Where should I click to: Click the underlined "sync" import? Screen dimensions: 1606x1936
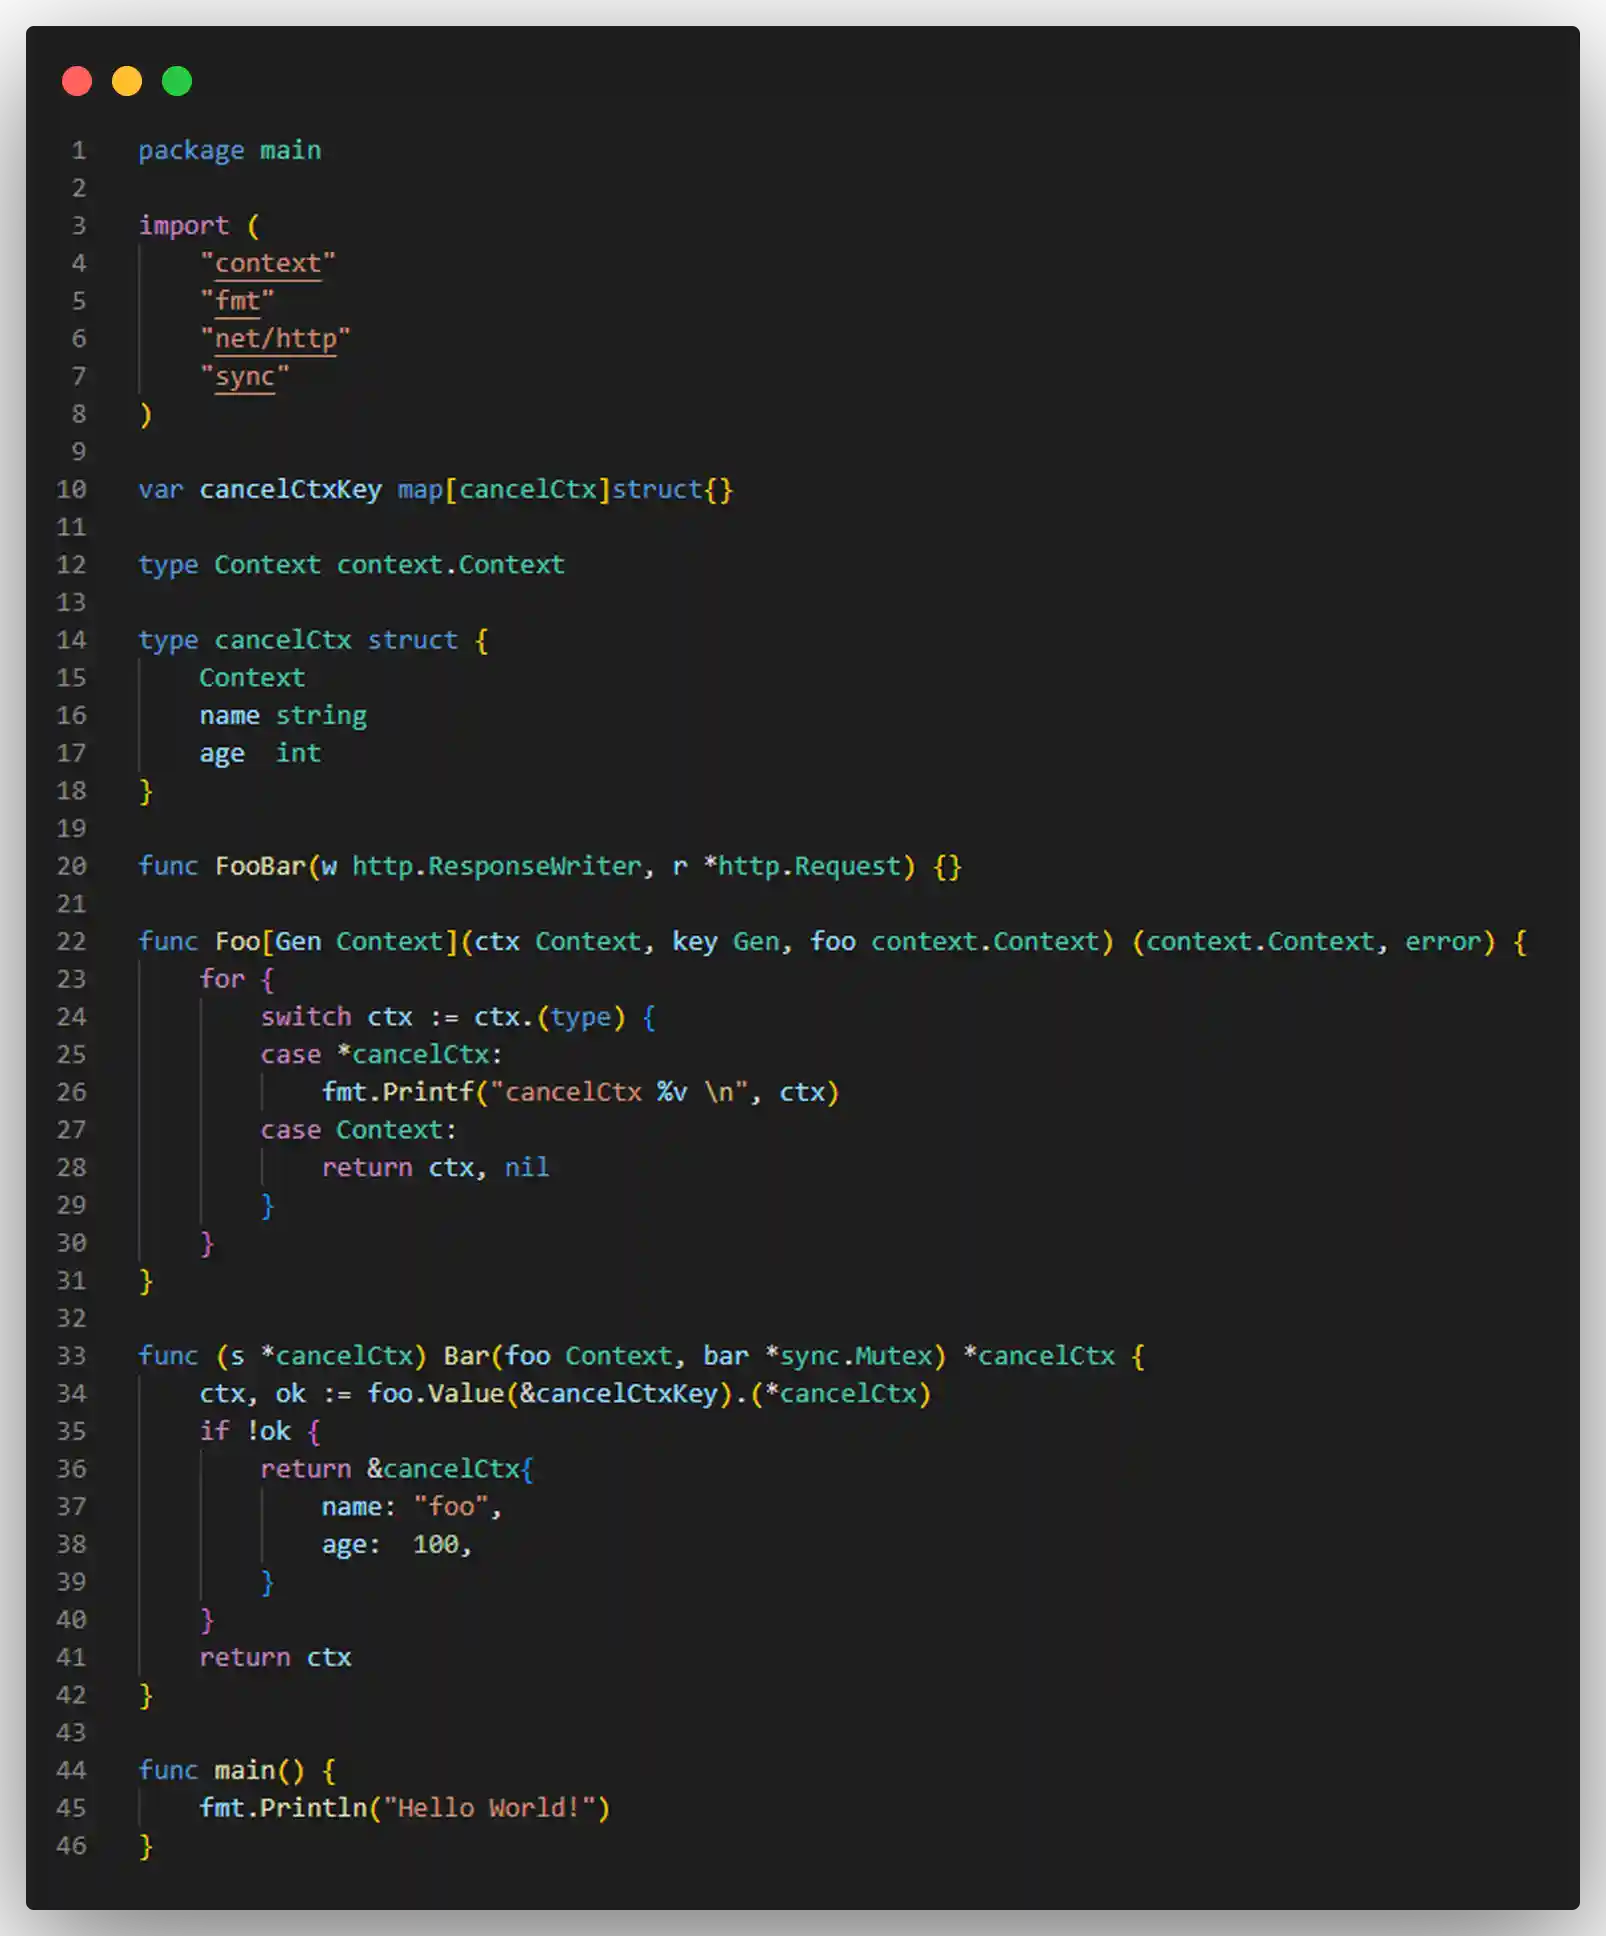pos(246,376)
